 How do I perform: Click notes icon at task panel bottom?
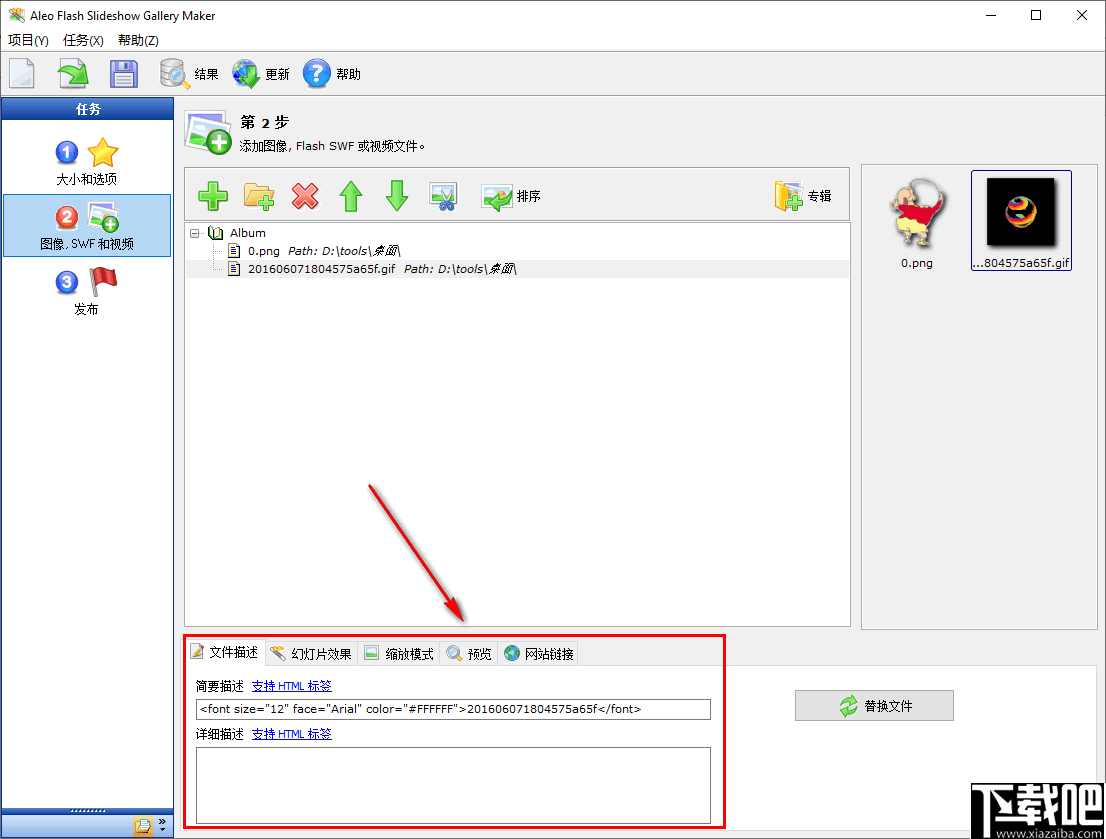click(x=143, y=825)
